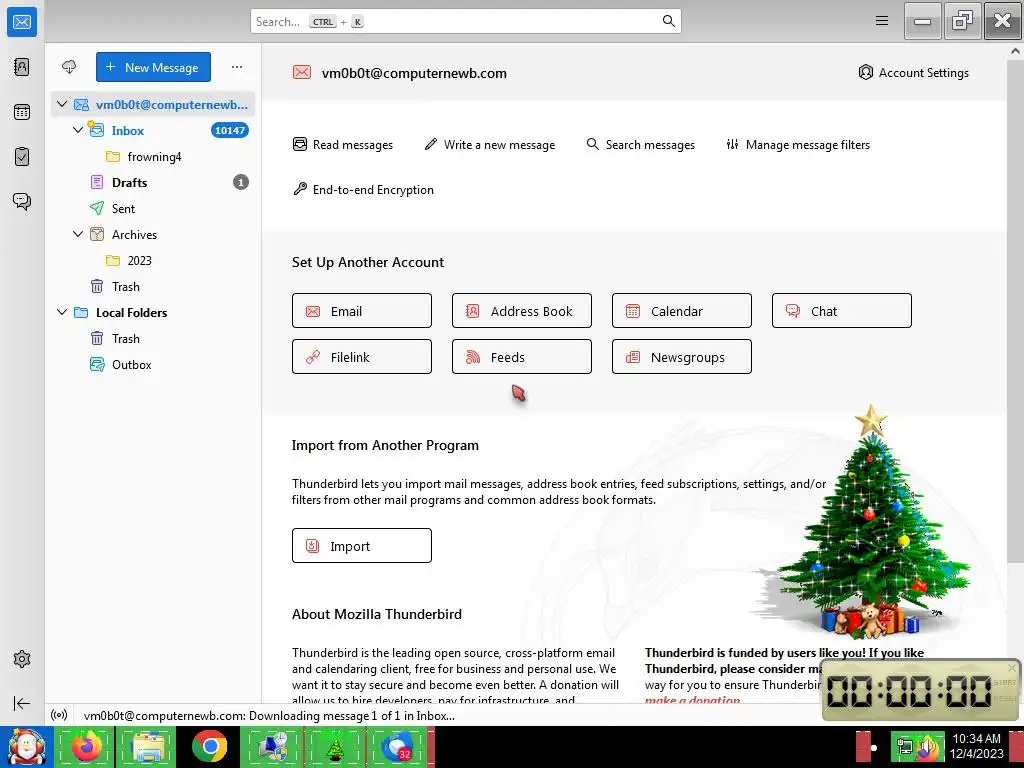The width and height of the screenshot is (1024, 768).
Task: Set up an Address Book
Action: pos(522,311)
